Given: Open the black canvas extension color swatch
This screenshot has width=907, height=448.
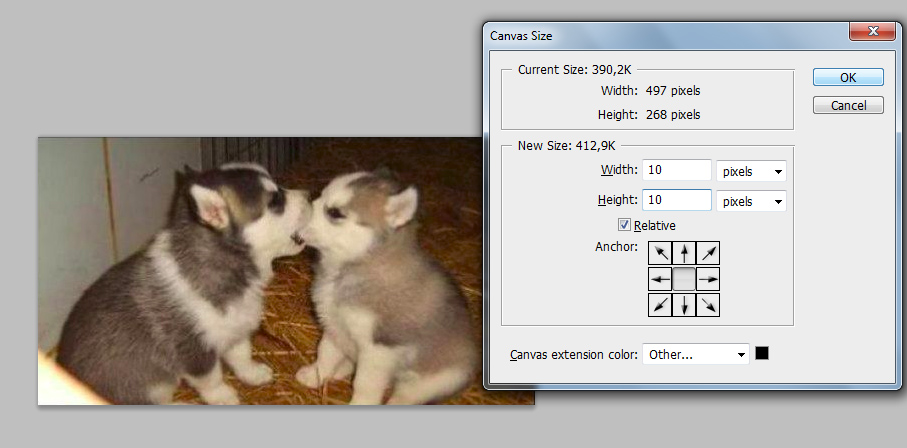Looking at the screenshot, I should 762,353.
